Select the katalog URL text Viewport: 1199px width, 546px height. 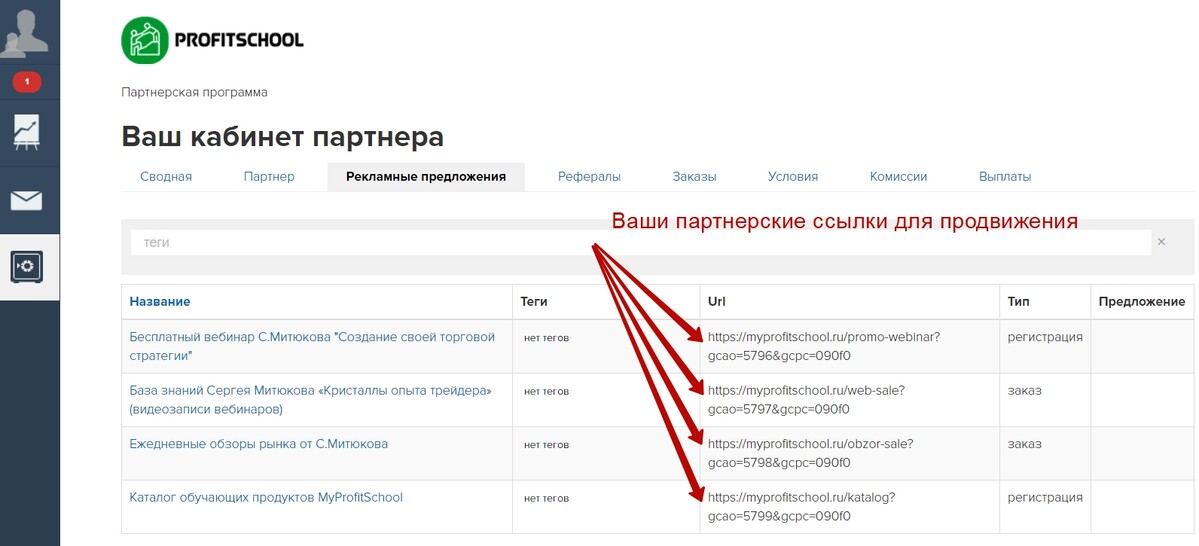coord(801,507)
